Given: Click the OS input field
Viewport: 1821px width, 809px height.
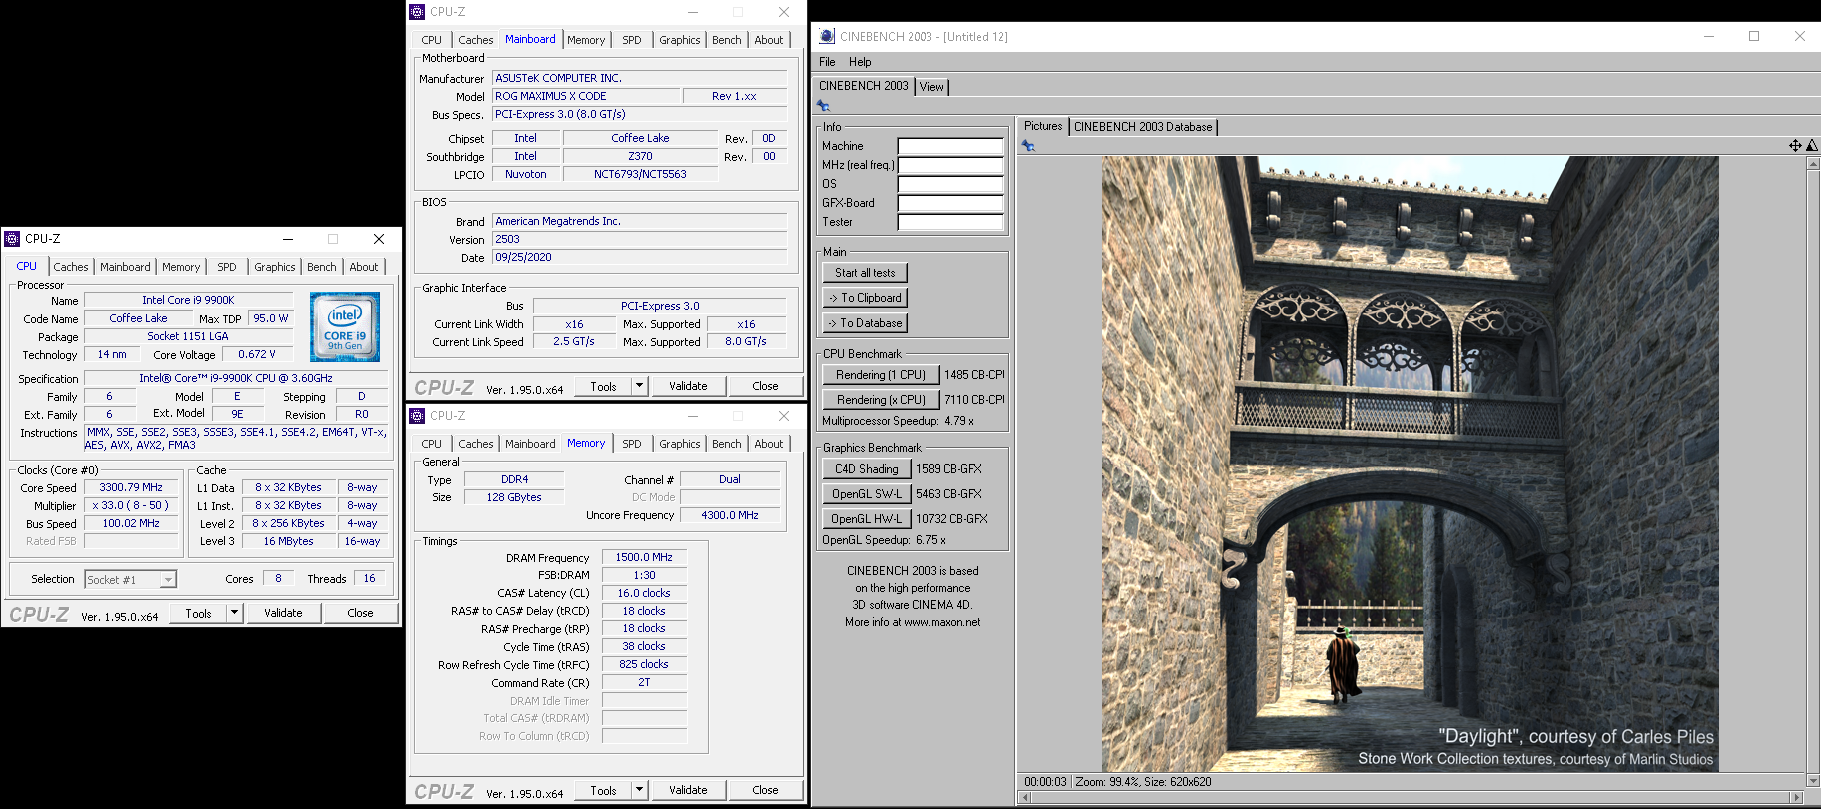Looking at the screenshot, I should 950,184.
